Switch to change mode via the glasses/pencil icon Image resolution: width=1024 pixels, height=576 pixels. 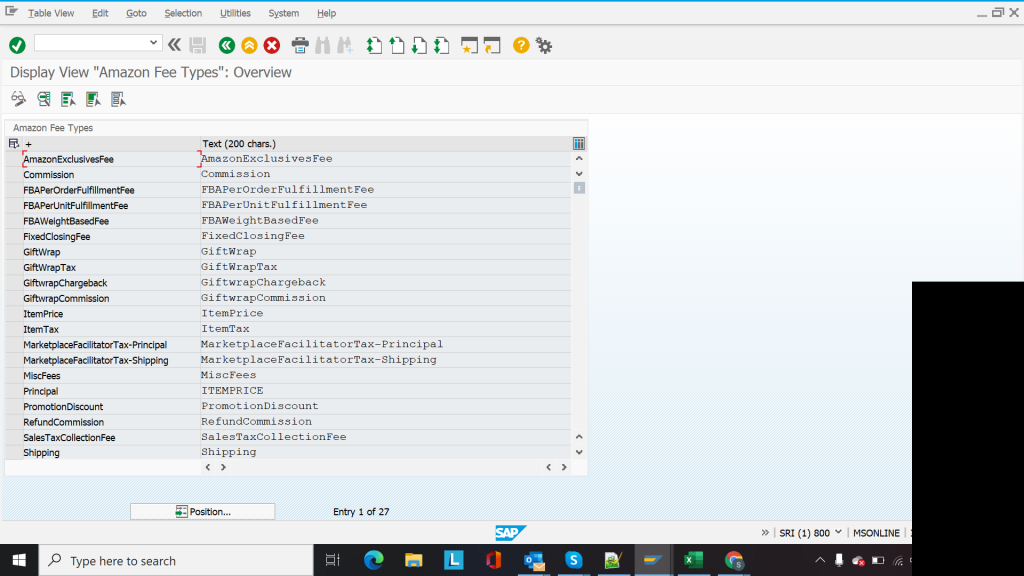click(x=17, y=99)
